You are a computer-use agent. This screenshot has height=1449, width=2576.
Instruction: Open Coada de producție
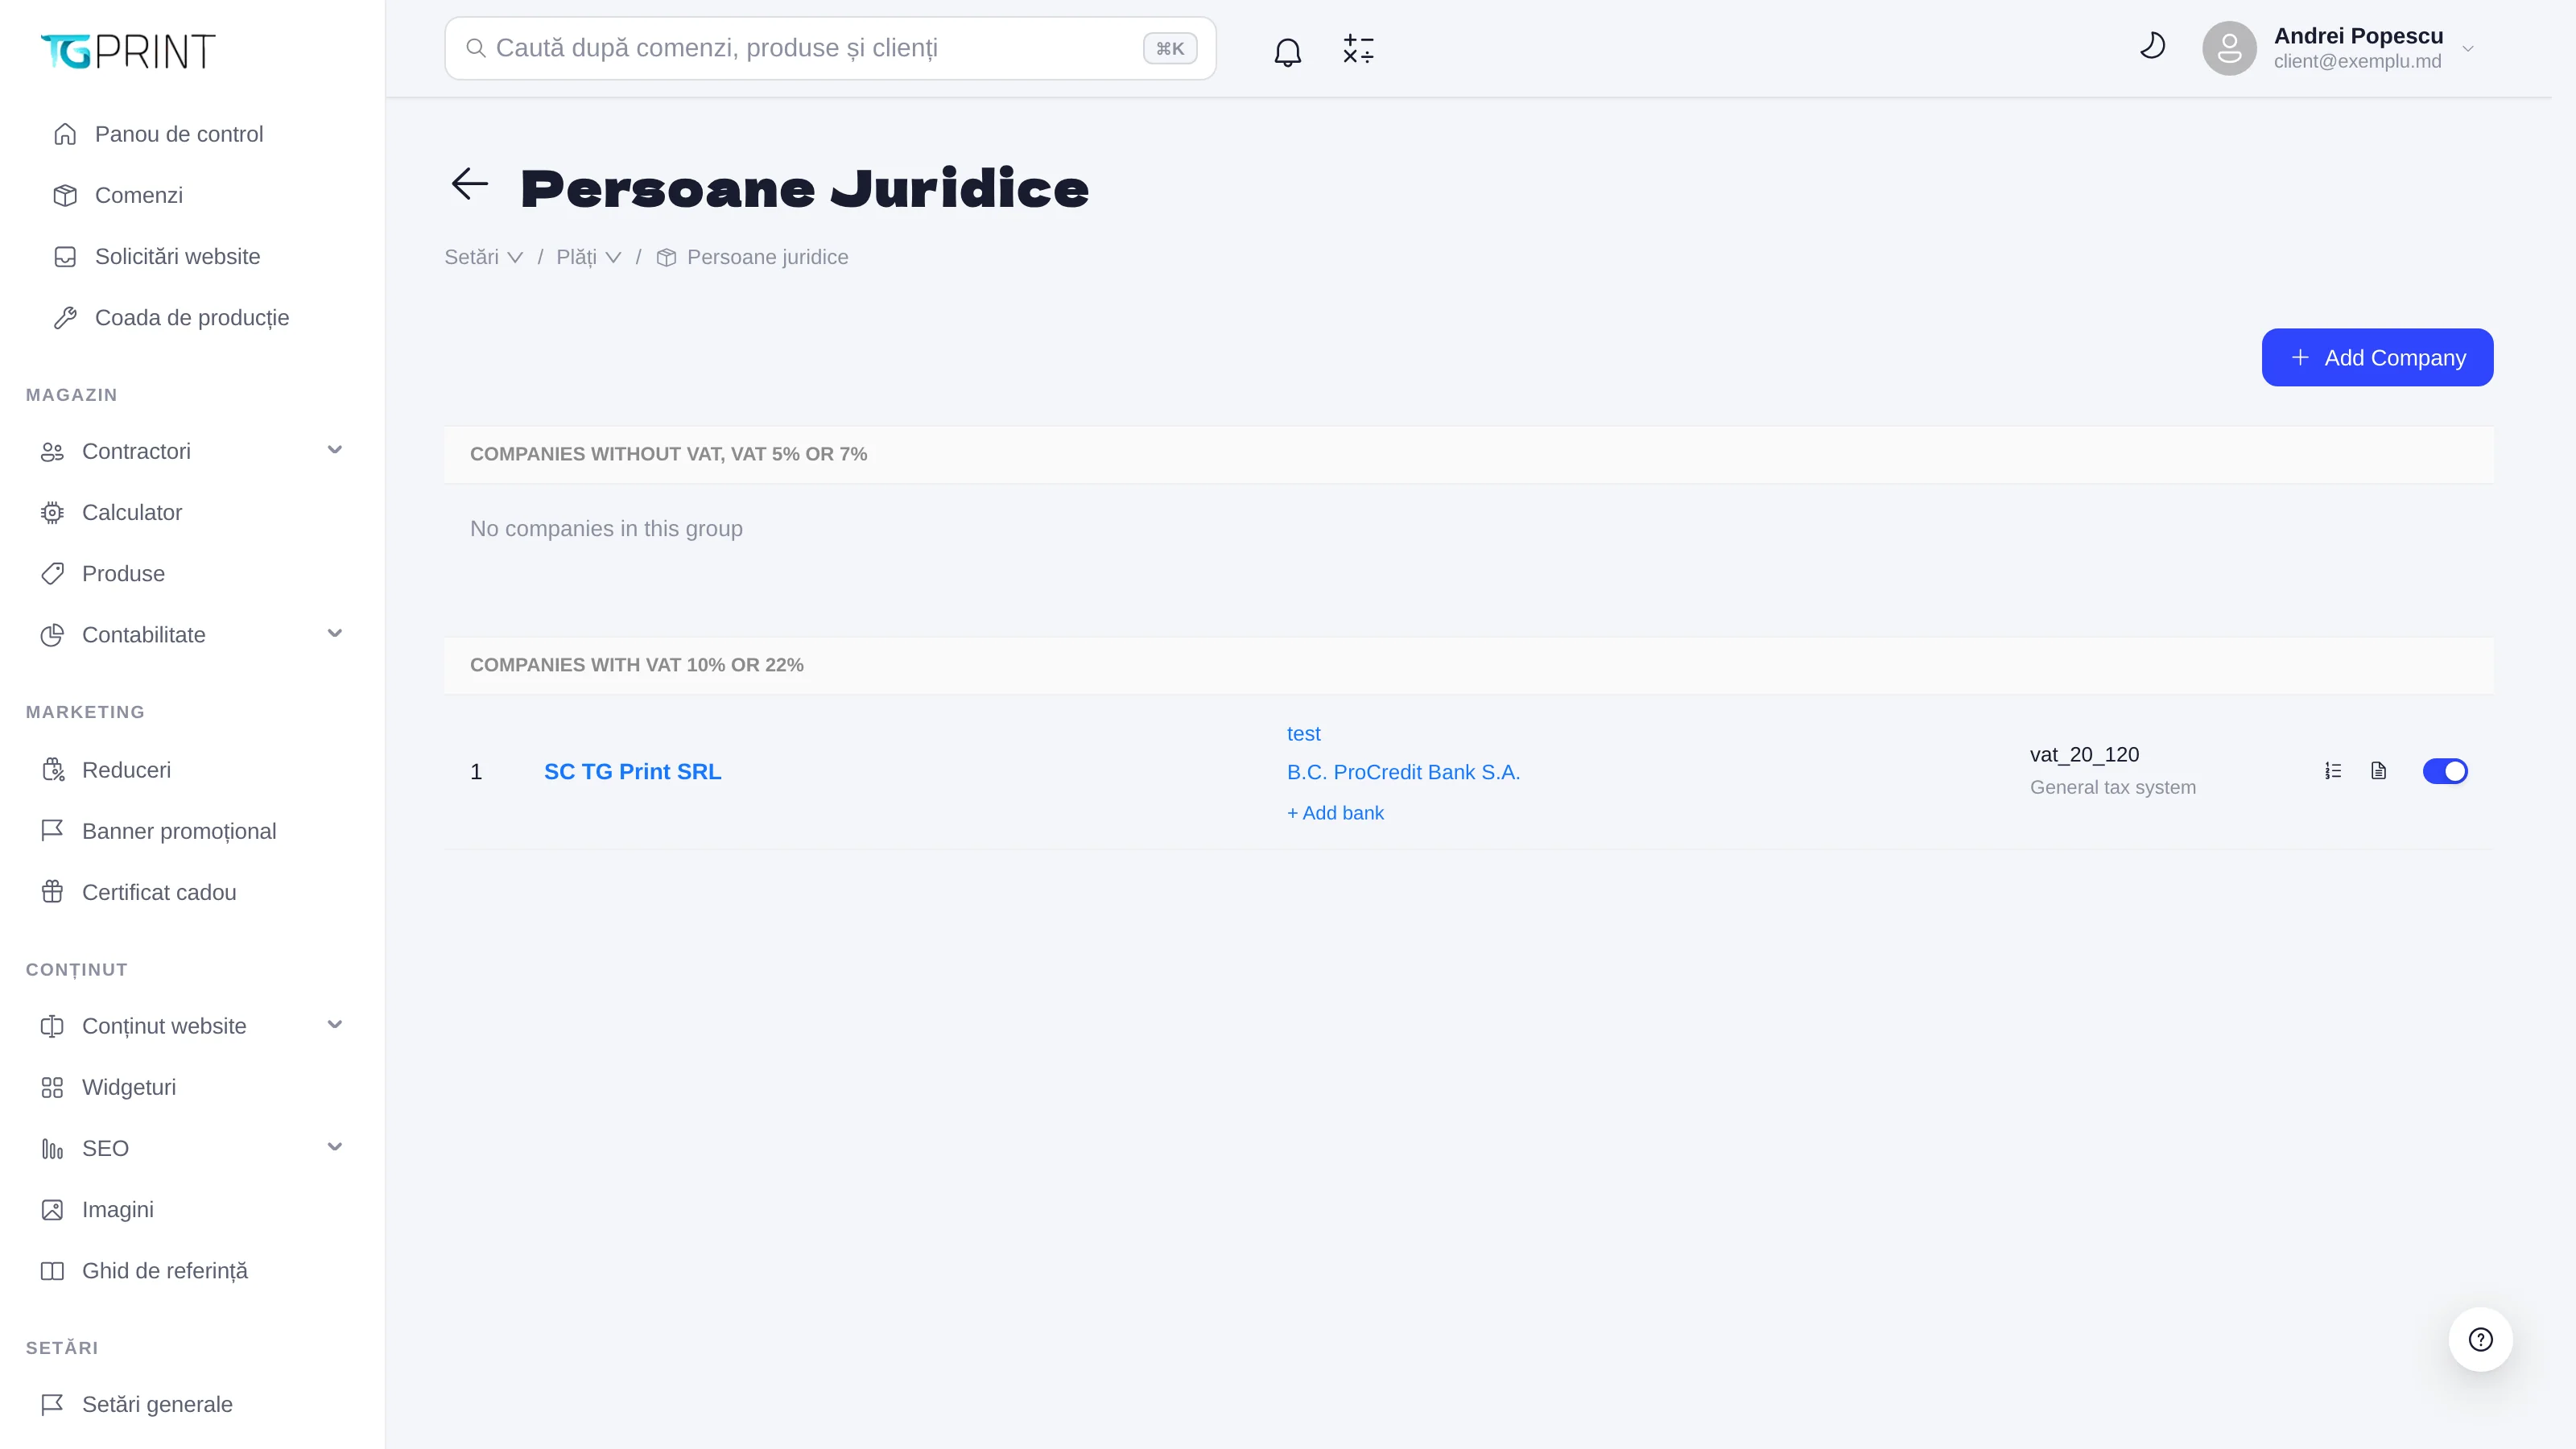[192, 317]
